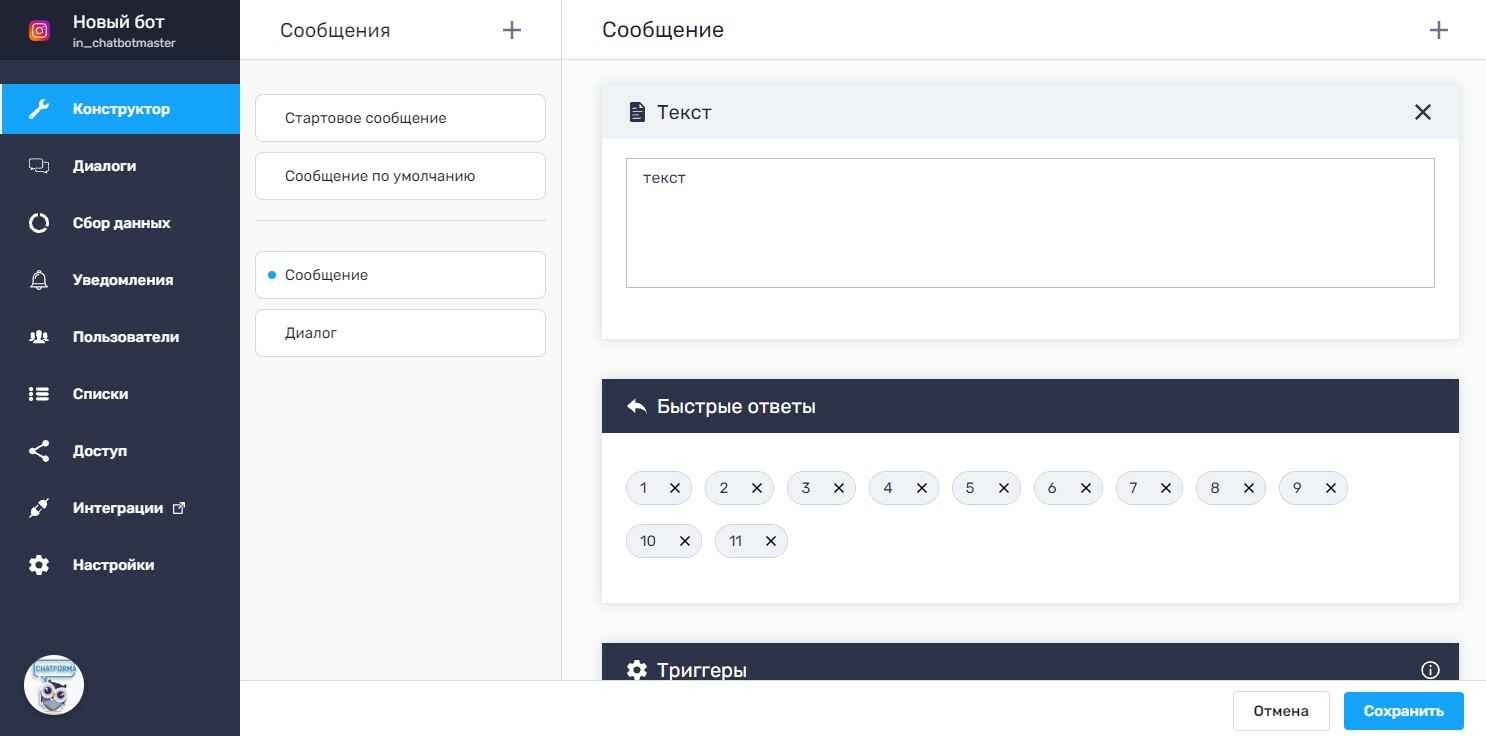Open Уведомления in sidebar
The image size is (1486, 736).
pos(122,280)
